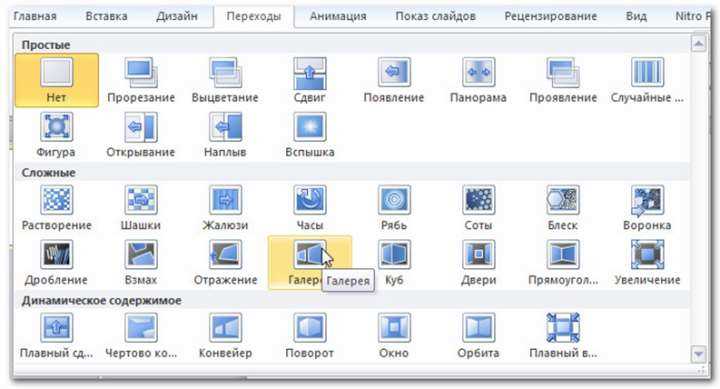Select the Соты honeycomb transition
The image size is (720, 389).
pyautogui.click(x=478, y=208)
